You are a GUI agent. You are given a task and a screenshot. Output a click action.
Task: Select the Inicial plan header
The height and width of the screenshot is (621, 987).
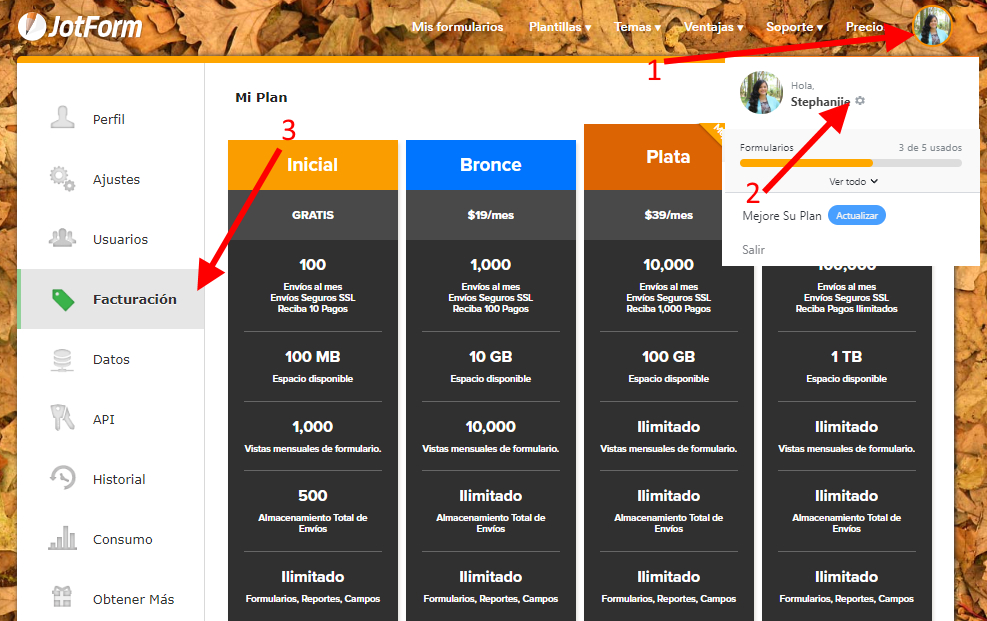(313, 165)
